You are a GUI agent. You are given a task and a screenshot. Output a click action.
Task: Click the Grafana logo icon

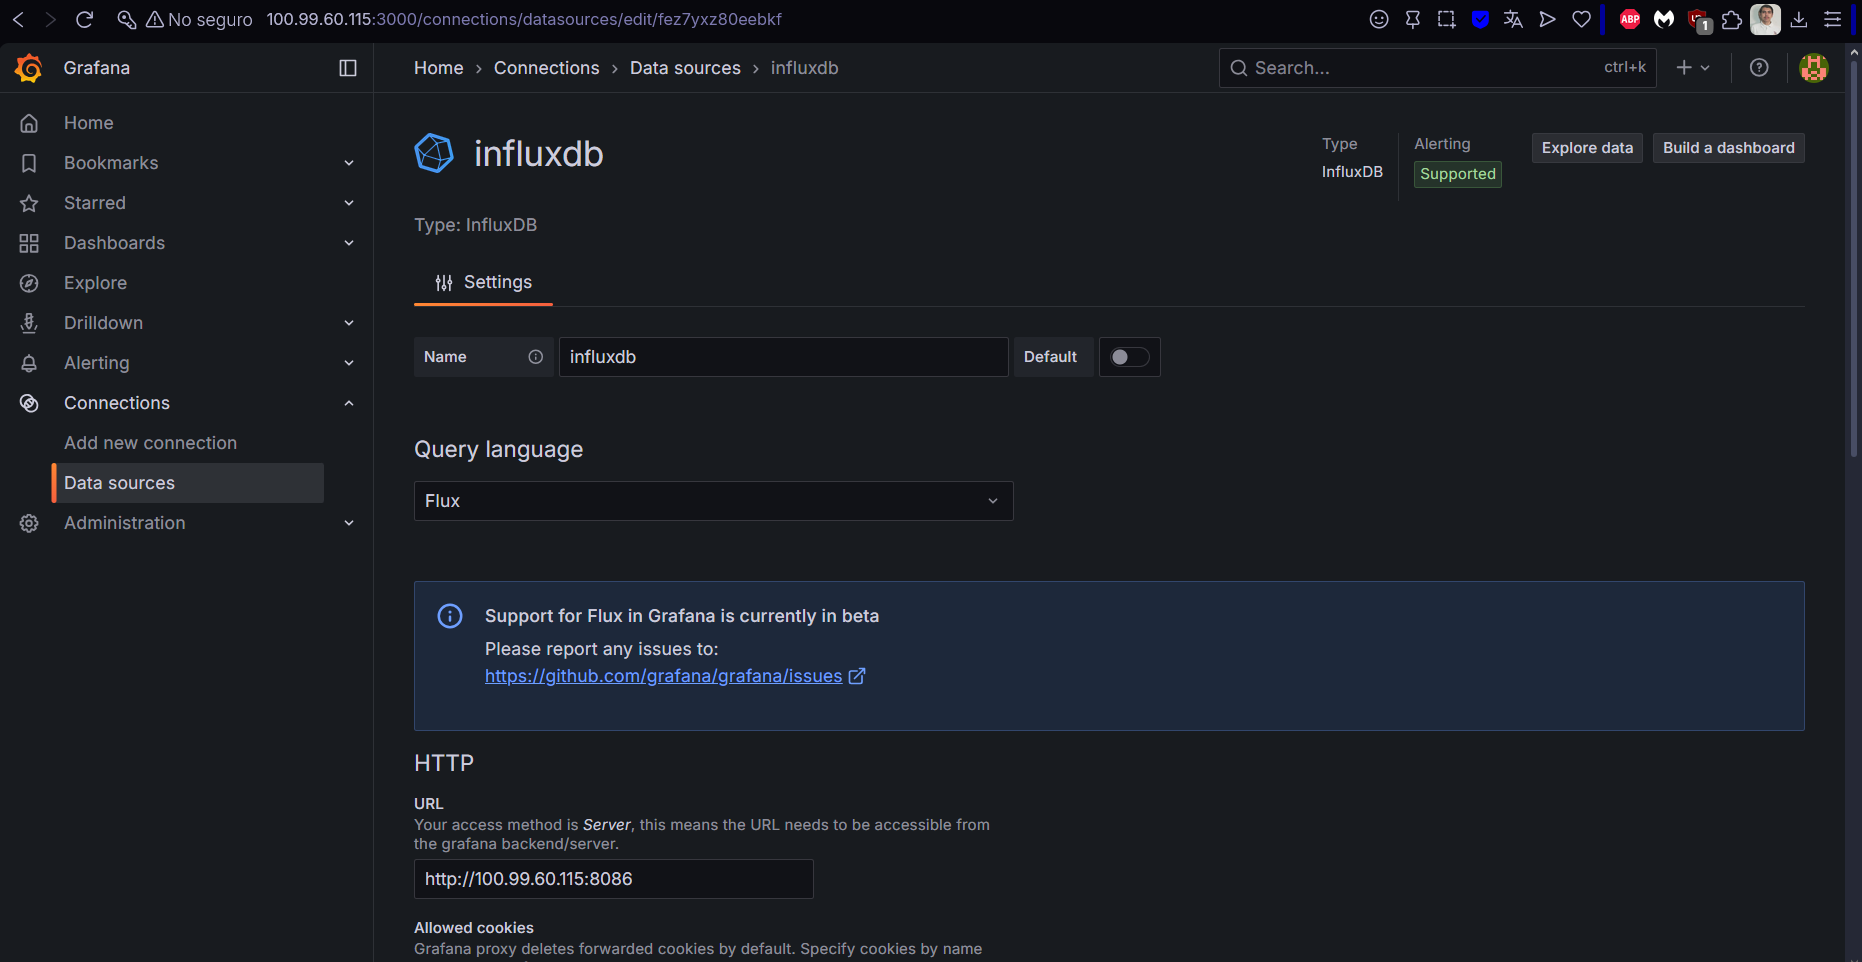[x=29, y=68]
